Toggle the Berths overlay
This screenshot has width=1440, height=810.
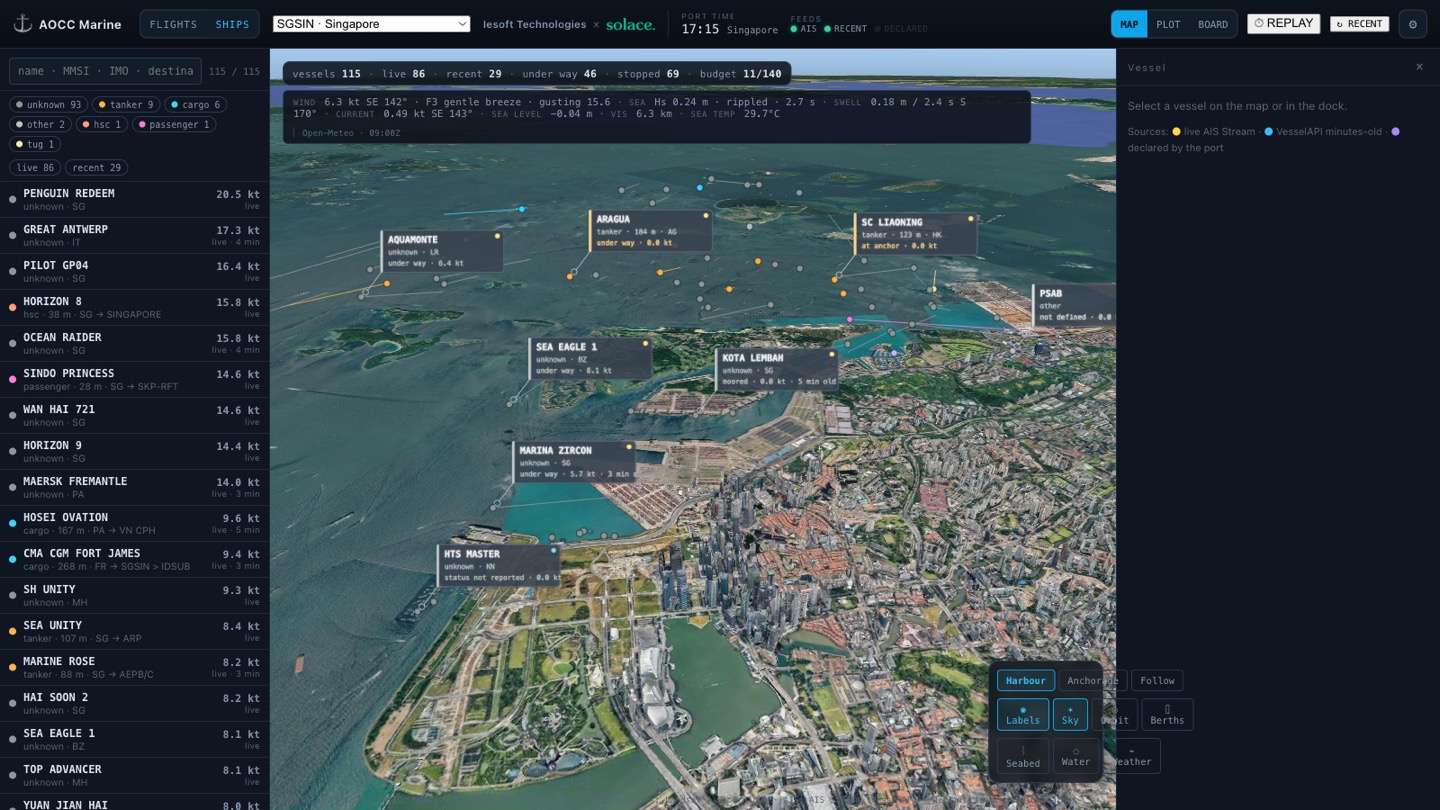[x=1167, y=714]
